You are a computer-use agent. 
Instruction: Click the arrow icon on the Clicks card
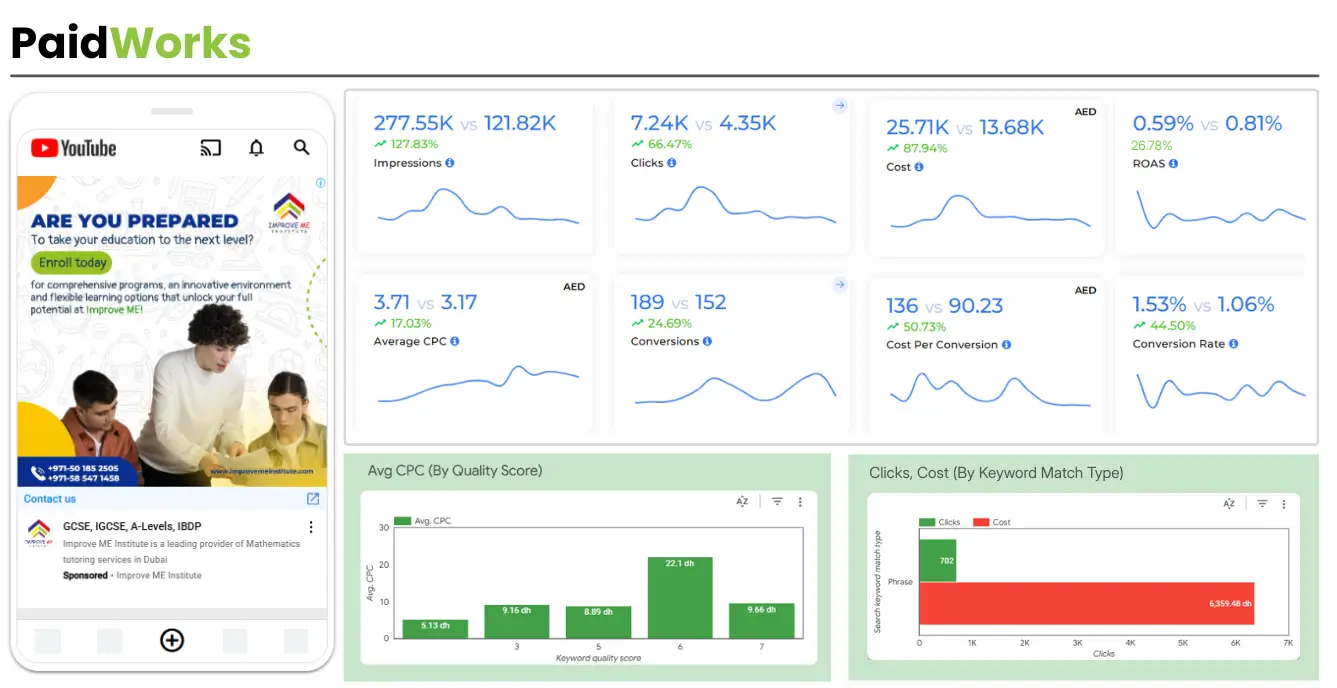tap(839, 105)
